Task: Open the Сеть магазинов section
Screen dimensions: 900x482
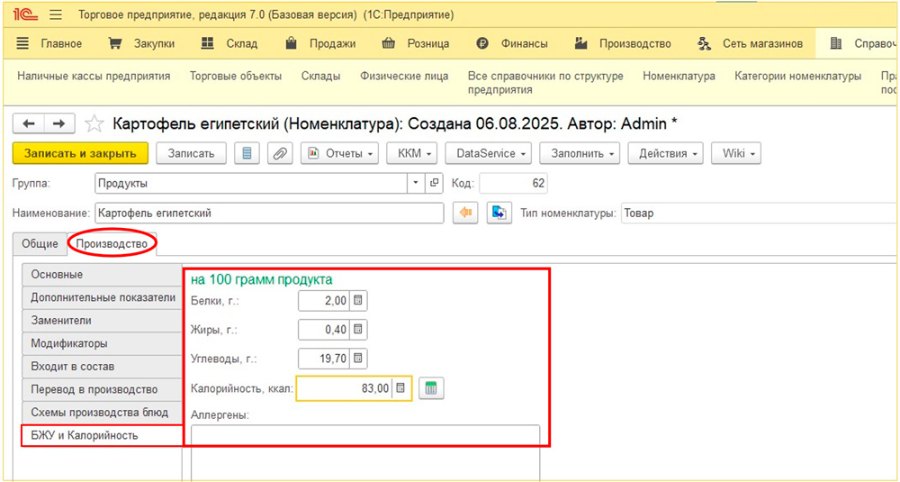Action: [x=750, y=44]
